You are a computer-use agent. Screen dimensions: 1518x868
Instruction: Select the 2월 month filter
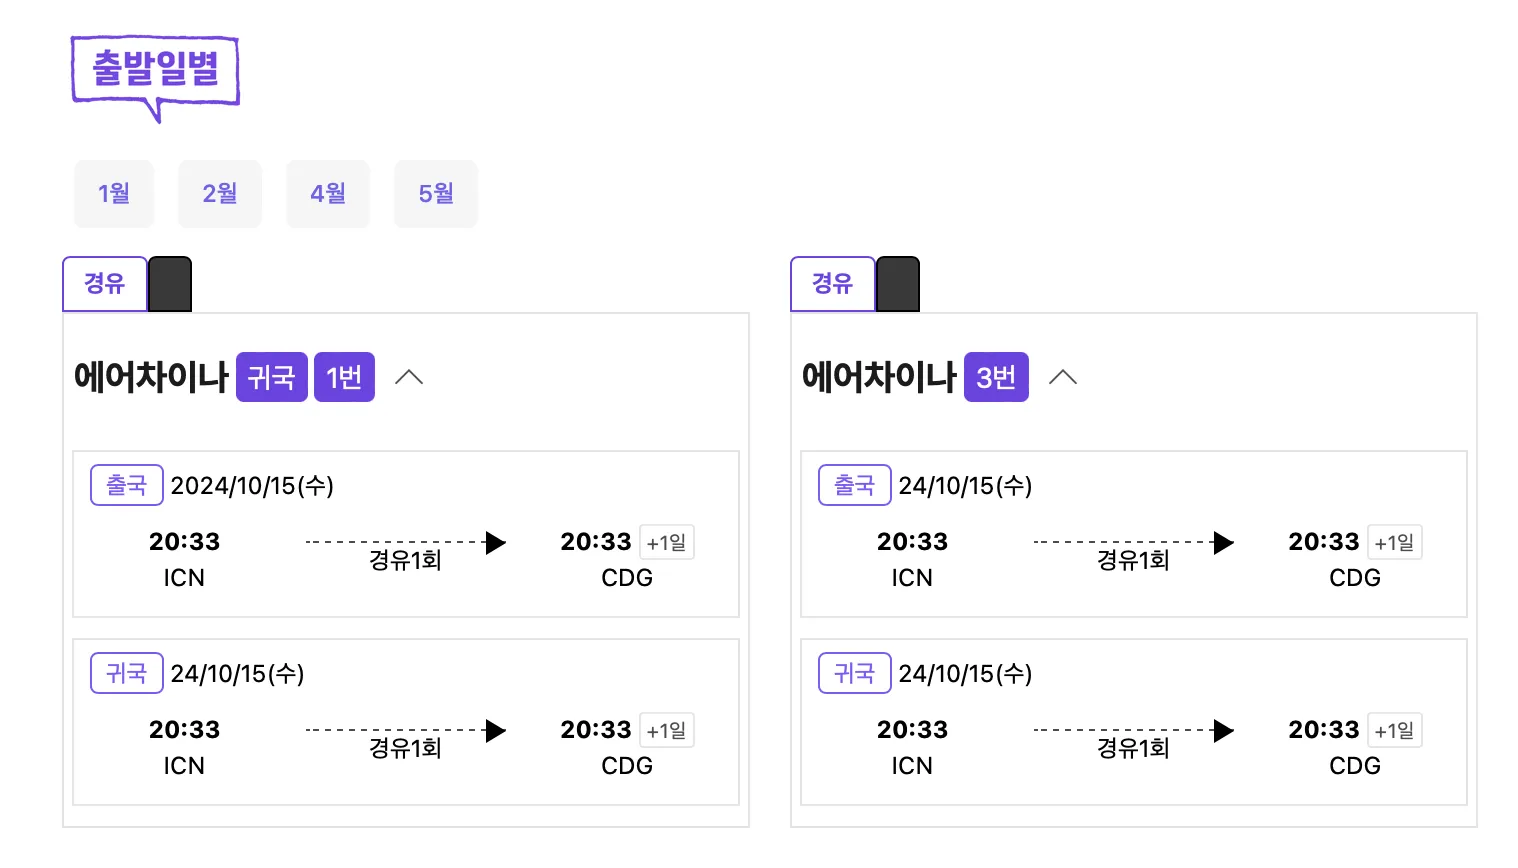coord(220,193)
